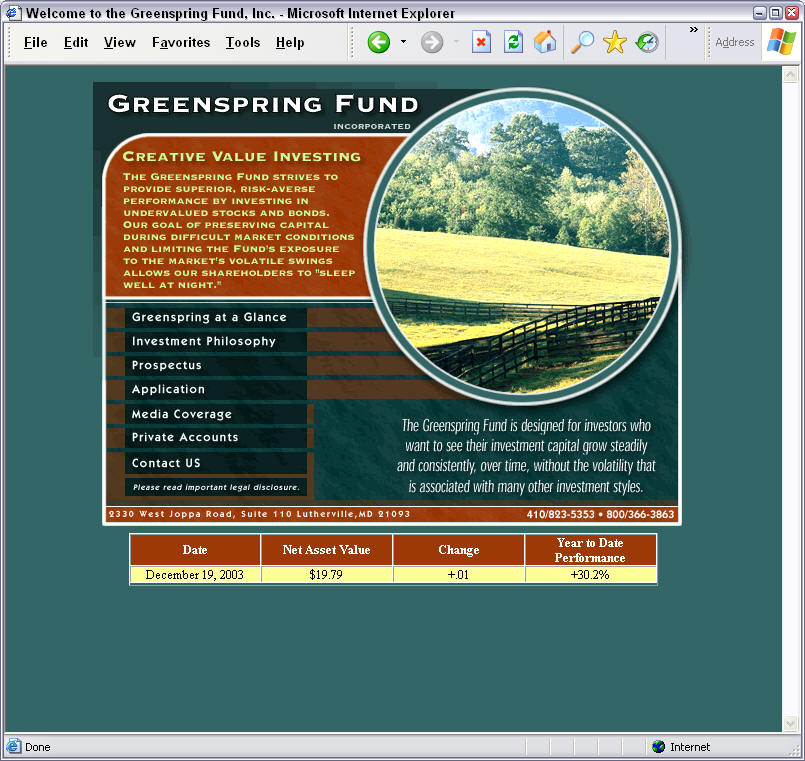The height and width of the screenshot is (761, 805).
Task: Open Favorites with the yellow star icon
Action: coord(615,42)
